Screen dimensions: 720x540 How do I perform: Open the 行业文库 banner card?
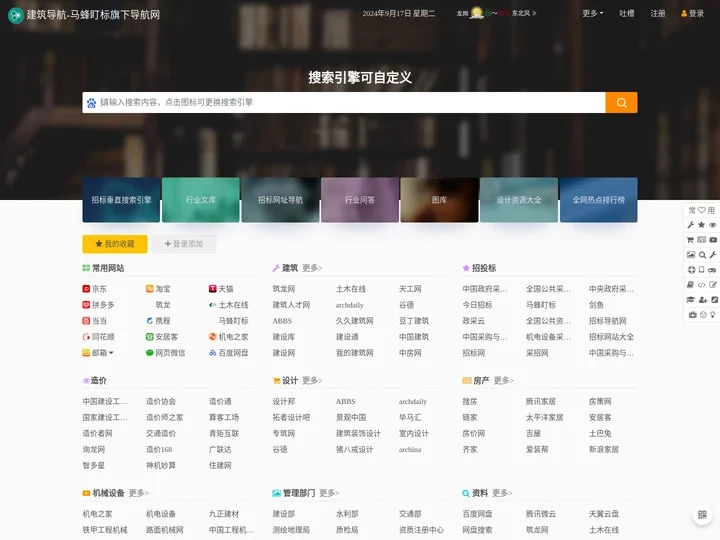coord(201,200)
